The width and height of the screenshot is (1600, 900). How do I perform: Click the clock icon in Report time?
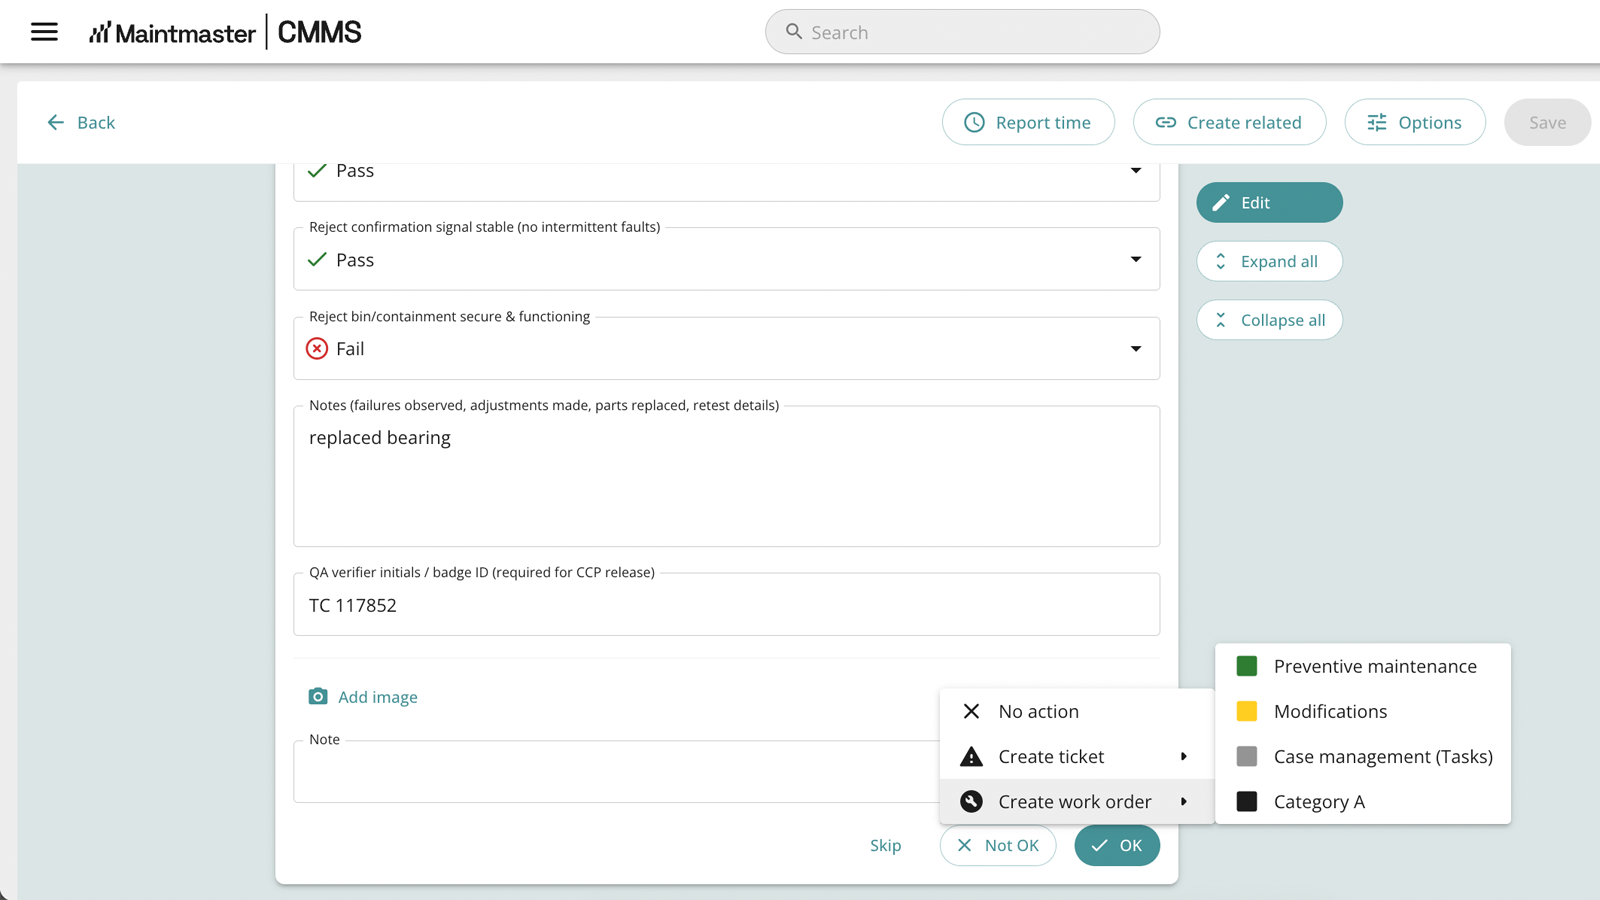coord(974,122)
